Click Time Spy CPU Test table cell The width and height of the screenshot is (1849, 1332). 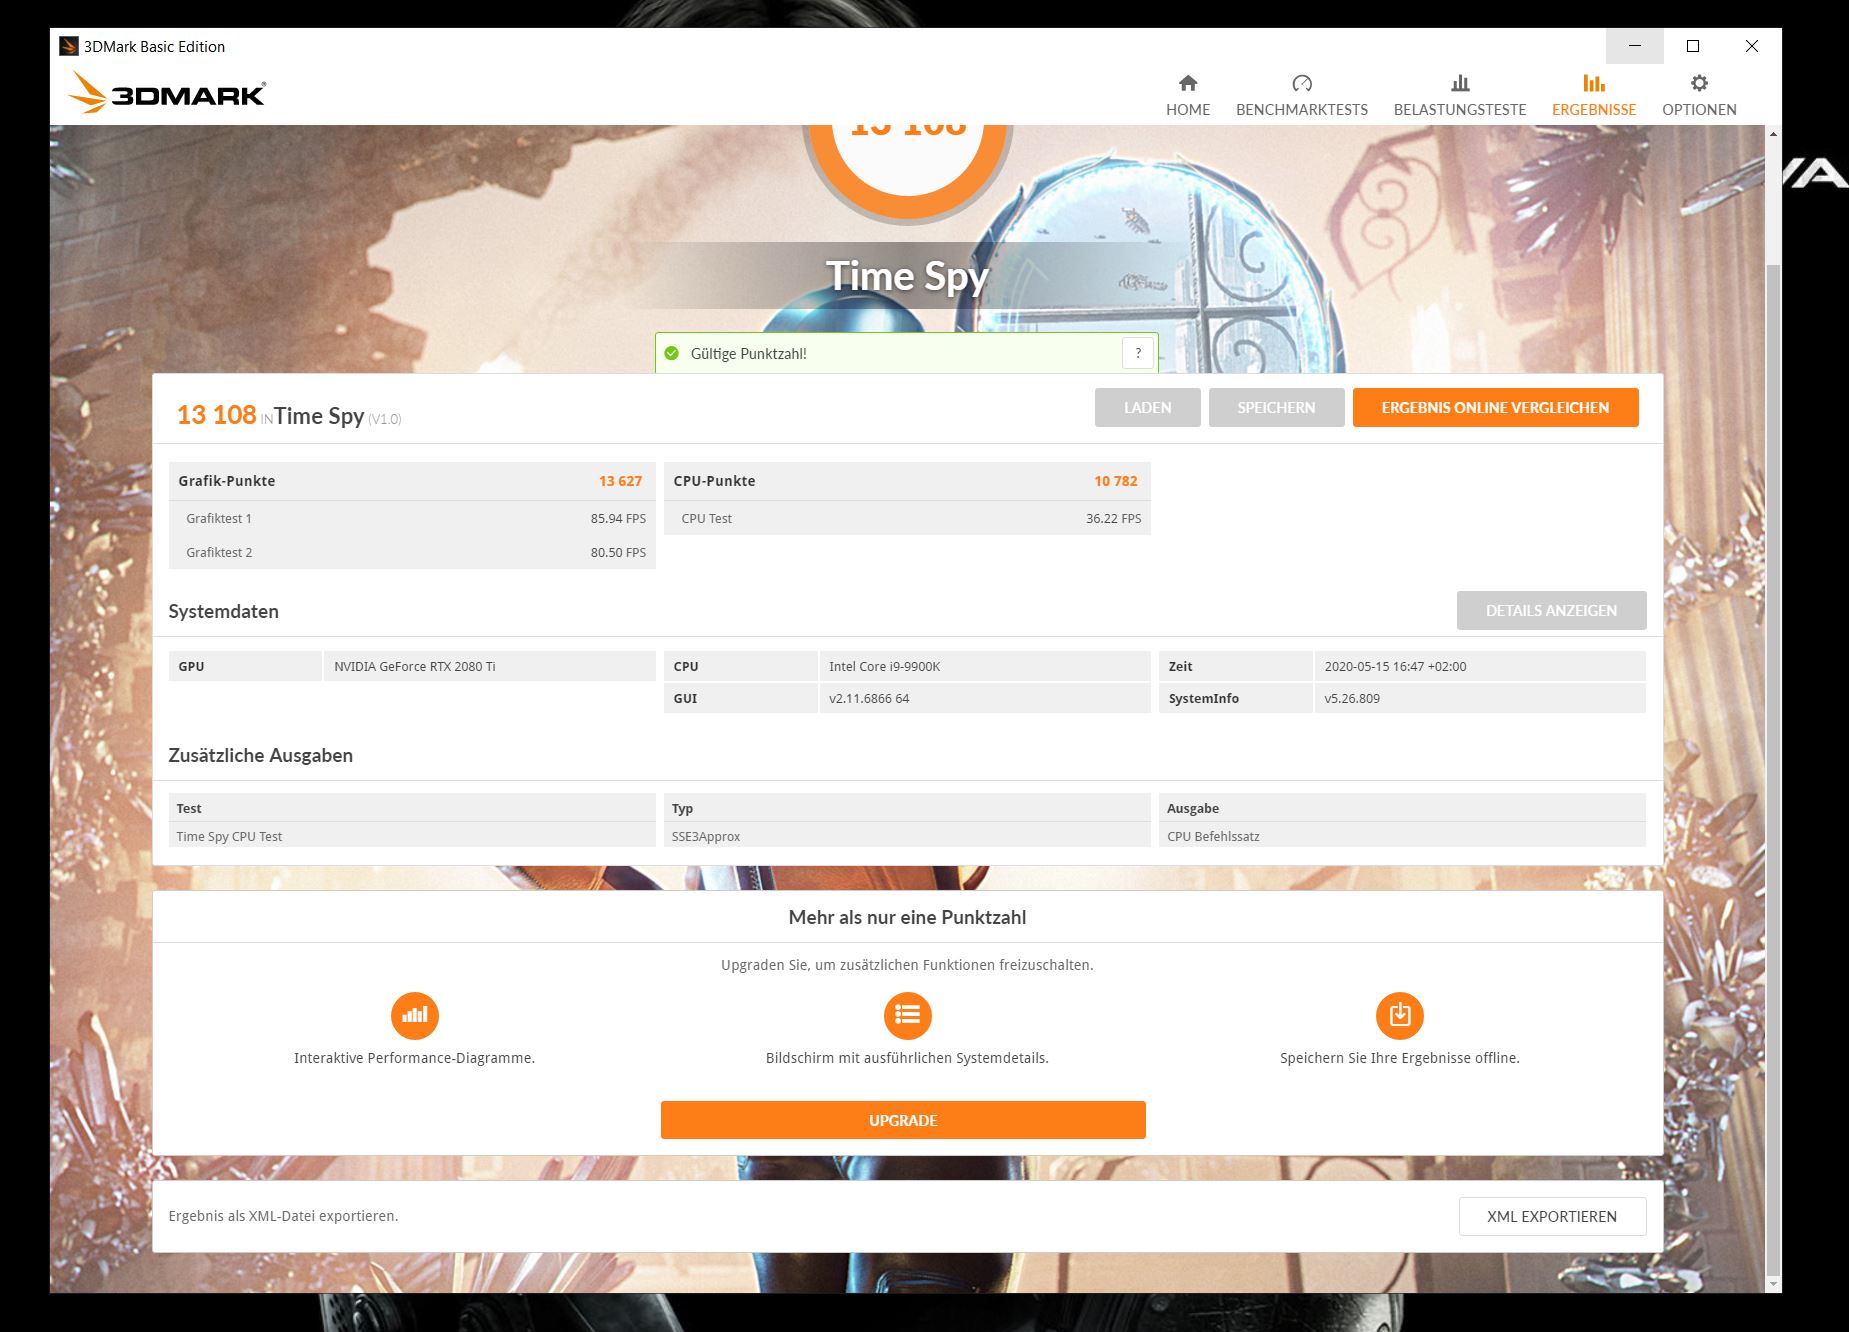[x=412, y=836]
